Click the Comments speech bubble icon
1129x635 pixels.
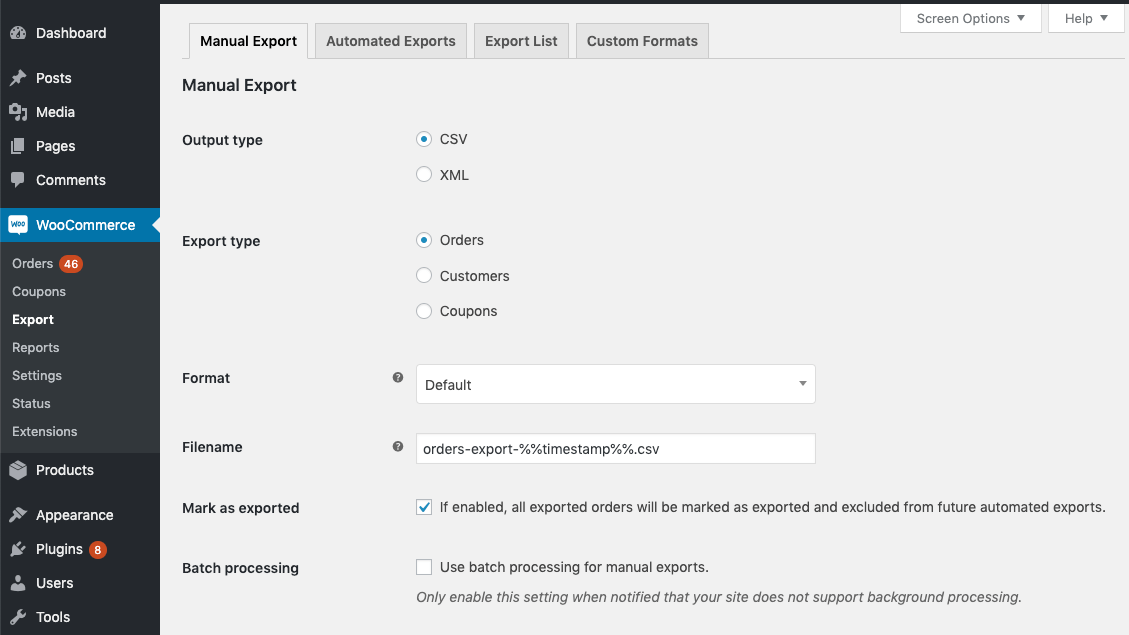(x=18, y=180)
